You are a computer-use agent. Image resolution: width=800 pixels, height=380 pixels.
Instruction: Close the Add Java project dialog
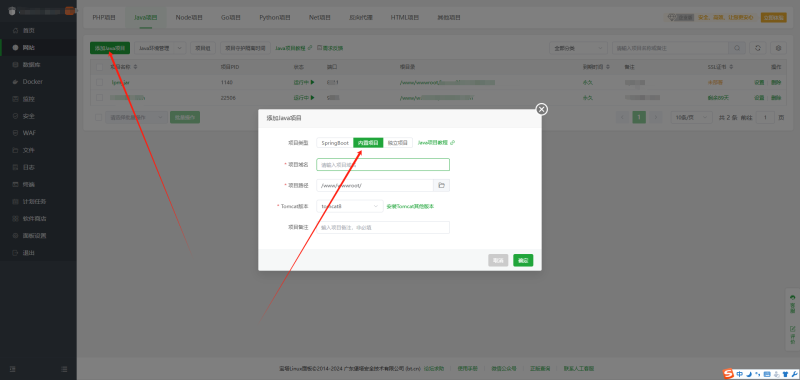click(x=541, y=109)
